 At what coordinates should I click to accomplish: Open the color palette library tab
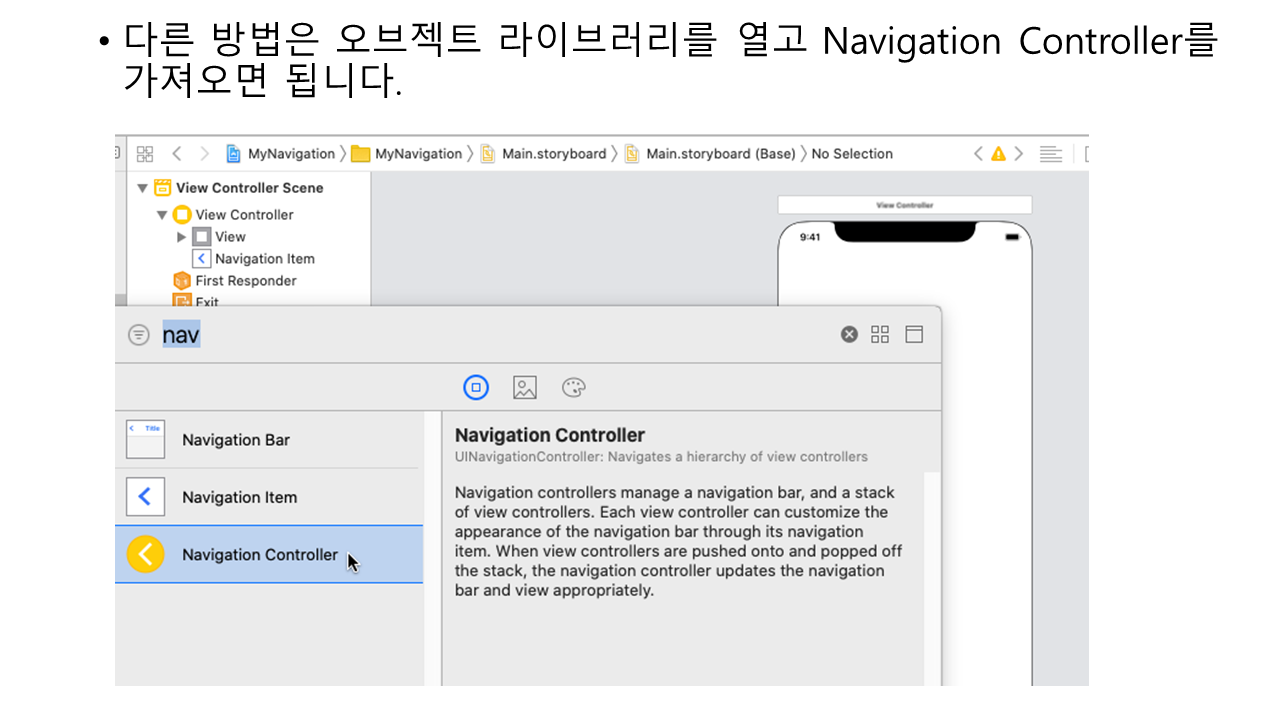[x=574, y=388]
